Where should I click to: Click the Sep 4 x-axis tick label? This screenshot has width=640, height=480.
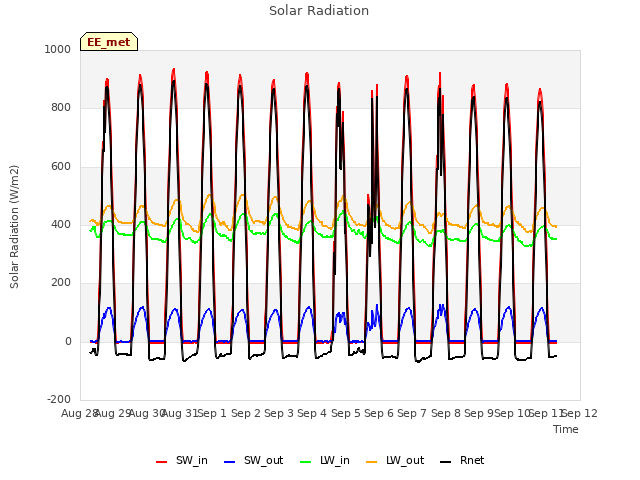click(312, 413)
